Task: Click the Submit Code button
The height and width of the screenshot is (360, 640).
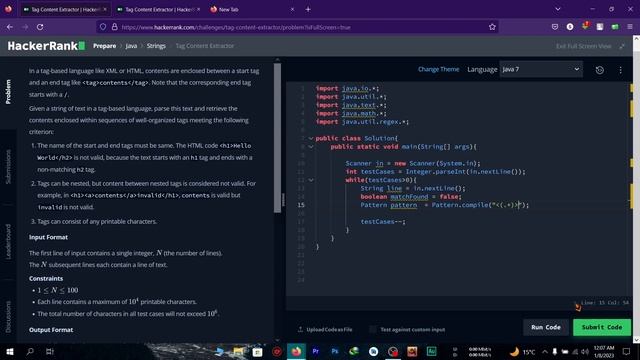Action: point(602,327)
